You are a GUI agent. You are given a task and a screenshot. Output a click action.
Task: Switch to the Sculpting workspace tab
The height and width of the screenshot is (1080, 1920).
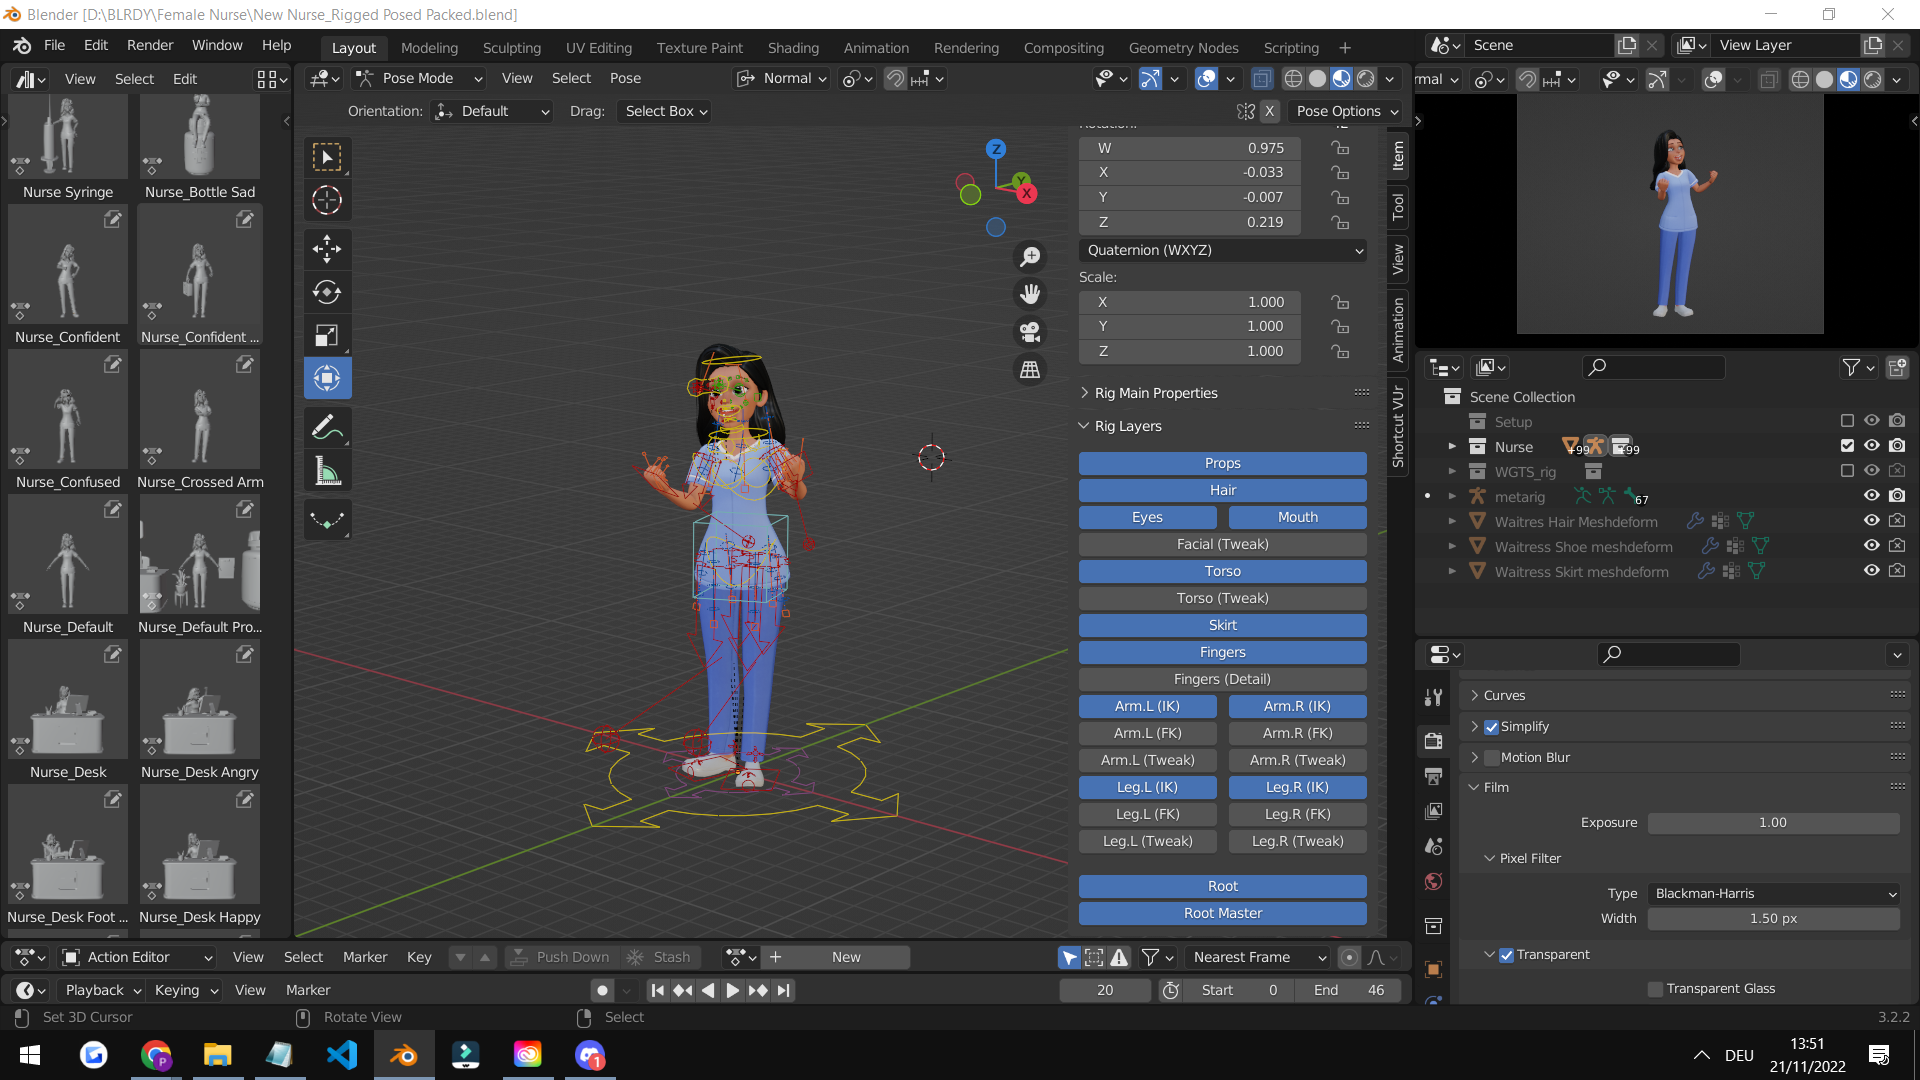[511, 47]
